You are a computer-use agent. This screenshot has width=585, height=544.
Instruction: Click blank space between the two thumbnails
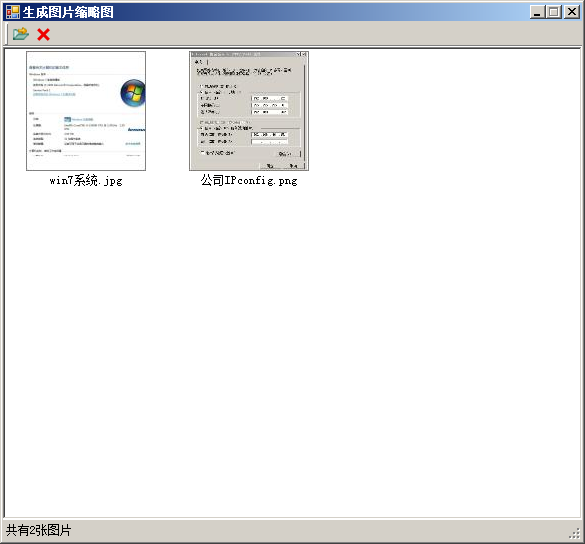pos(168,111)
